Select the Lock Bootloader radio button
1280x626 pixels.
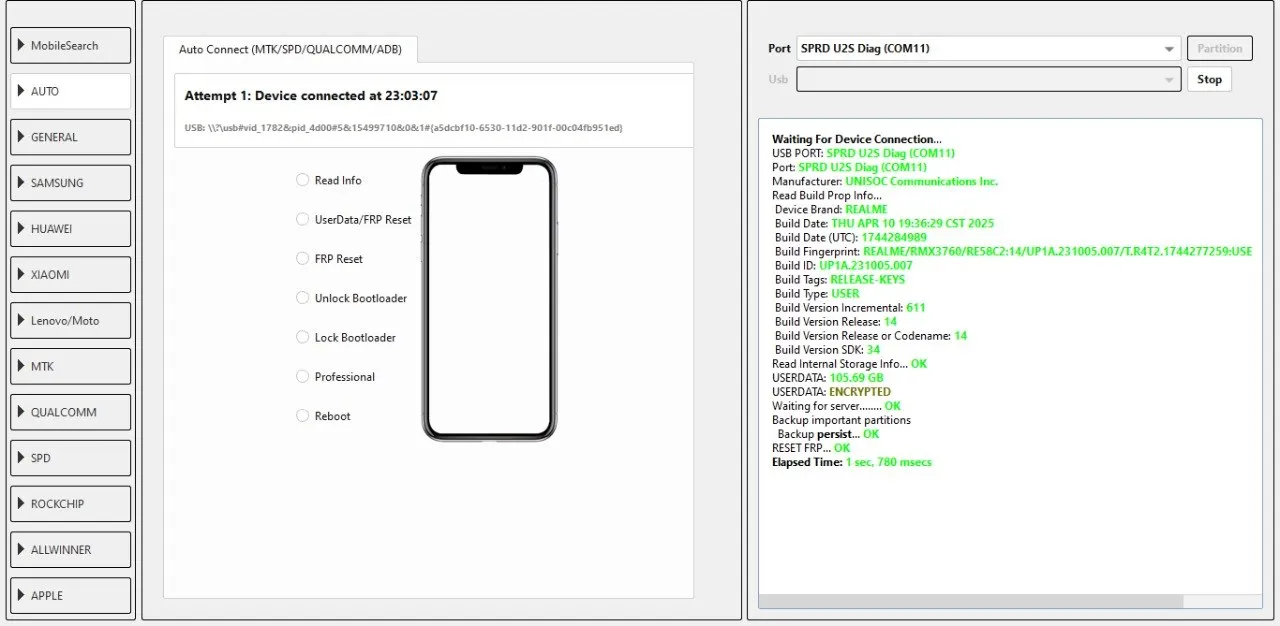[x=303, y=337]
